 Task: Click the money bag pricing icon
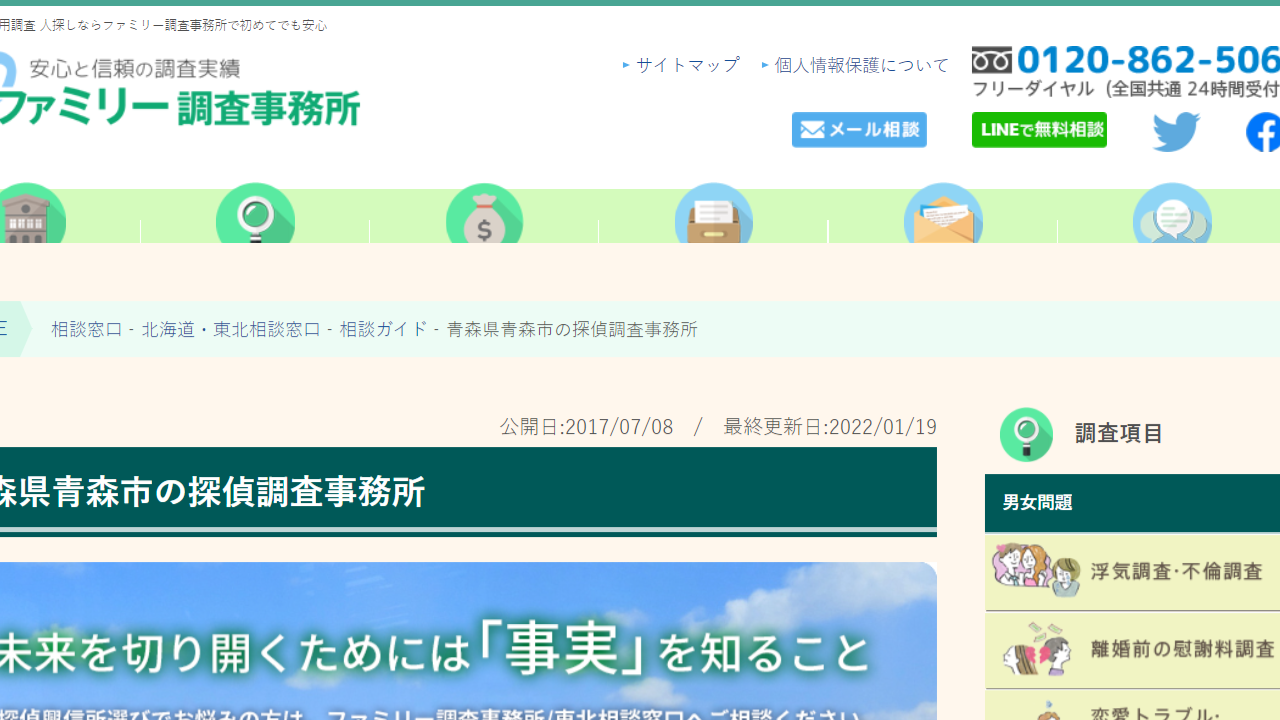coord(485,215)
